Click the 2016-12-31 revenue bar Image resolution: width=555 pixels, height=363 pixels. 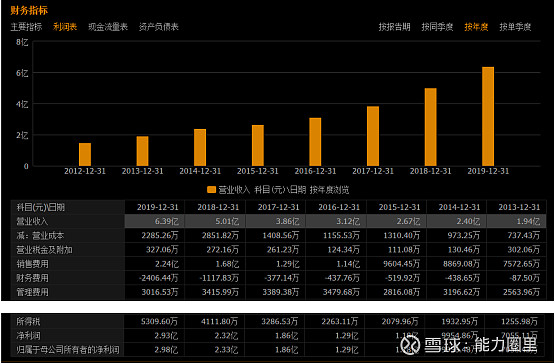tap(315, 142)
